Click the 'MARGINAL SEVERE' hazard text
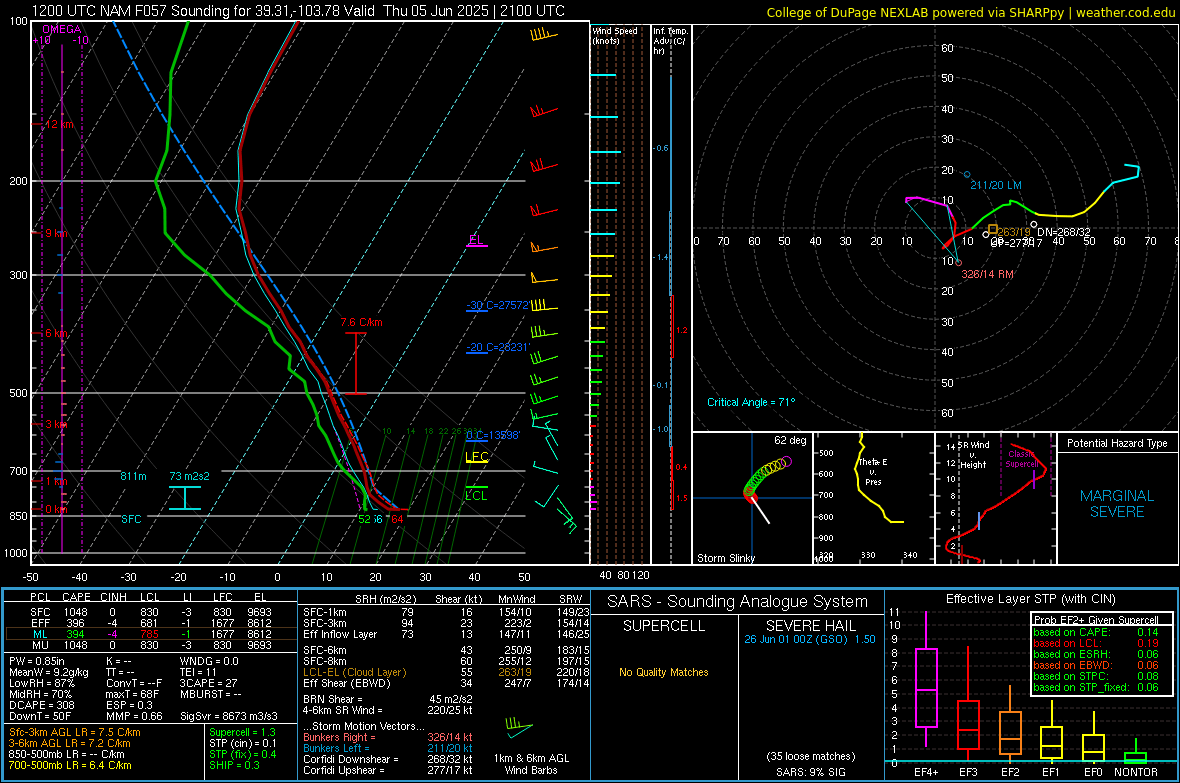 coord(1117,504)
